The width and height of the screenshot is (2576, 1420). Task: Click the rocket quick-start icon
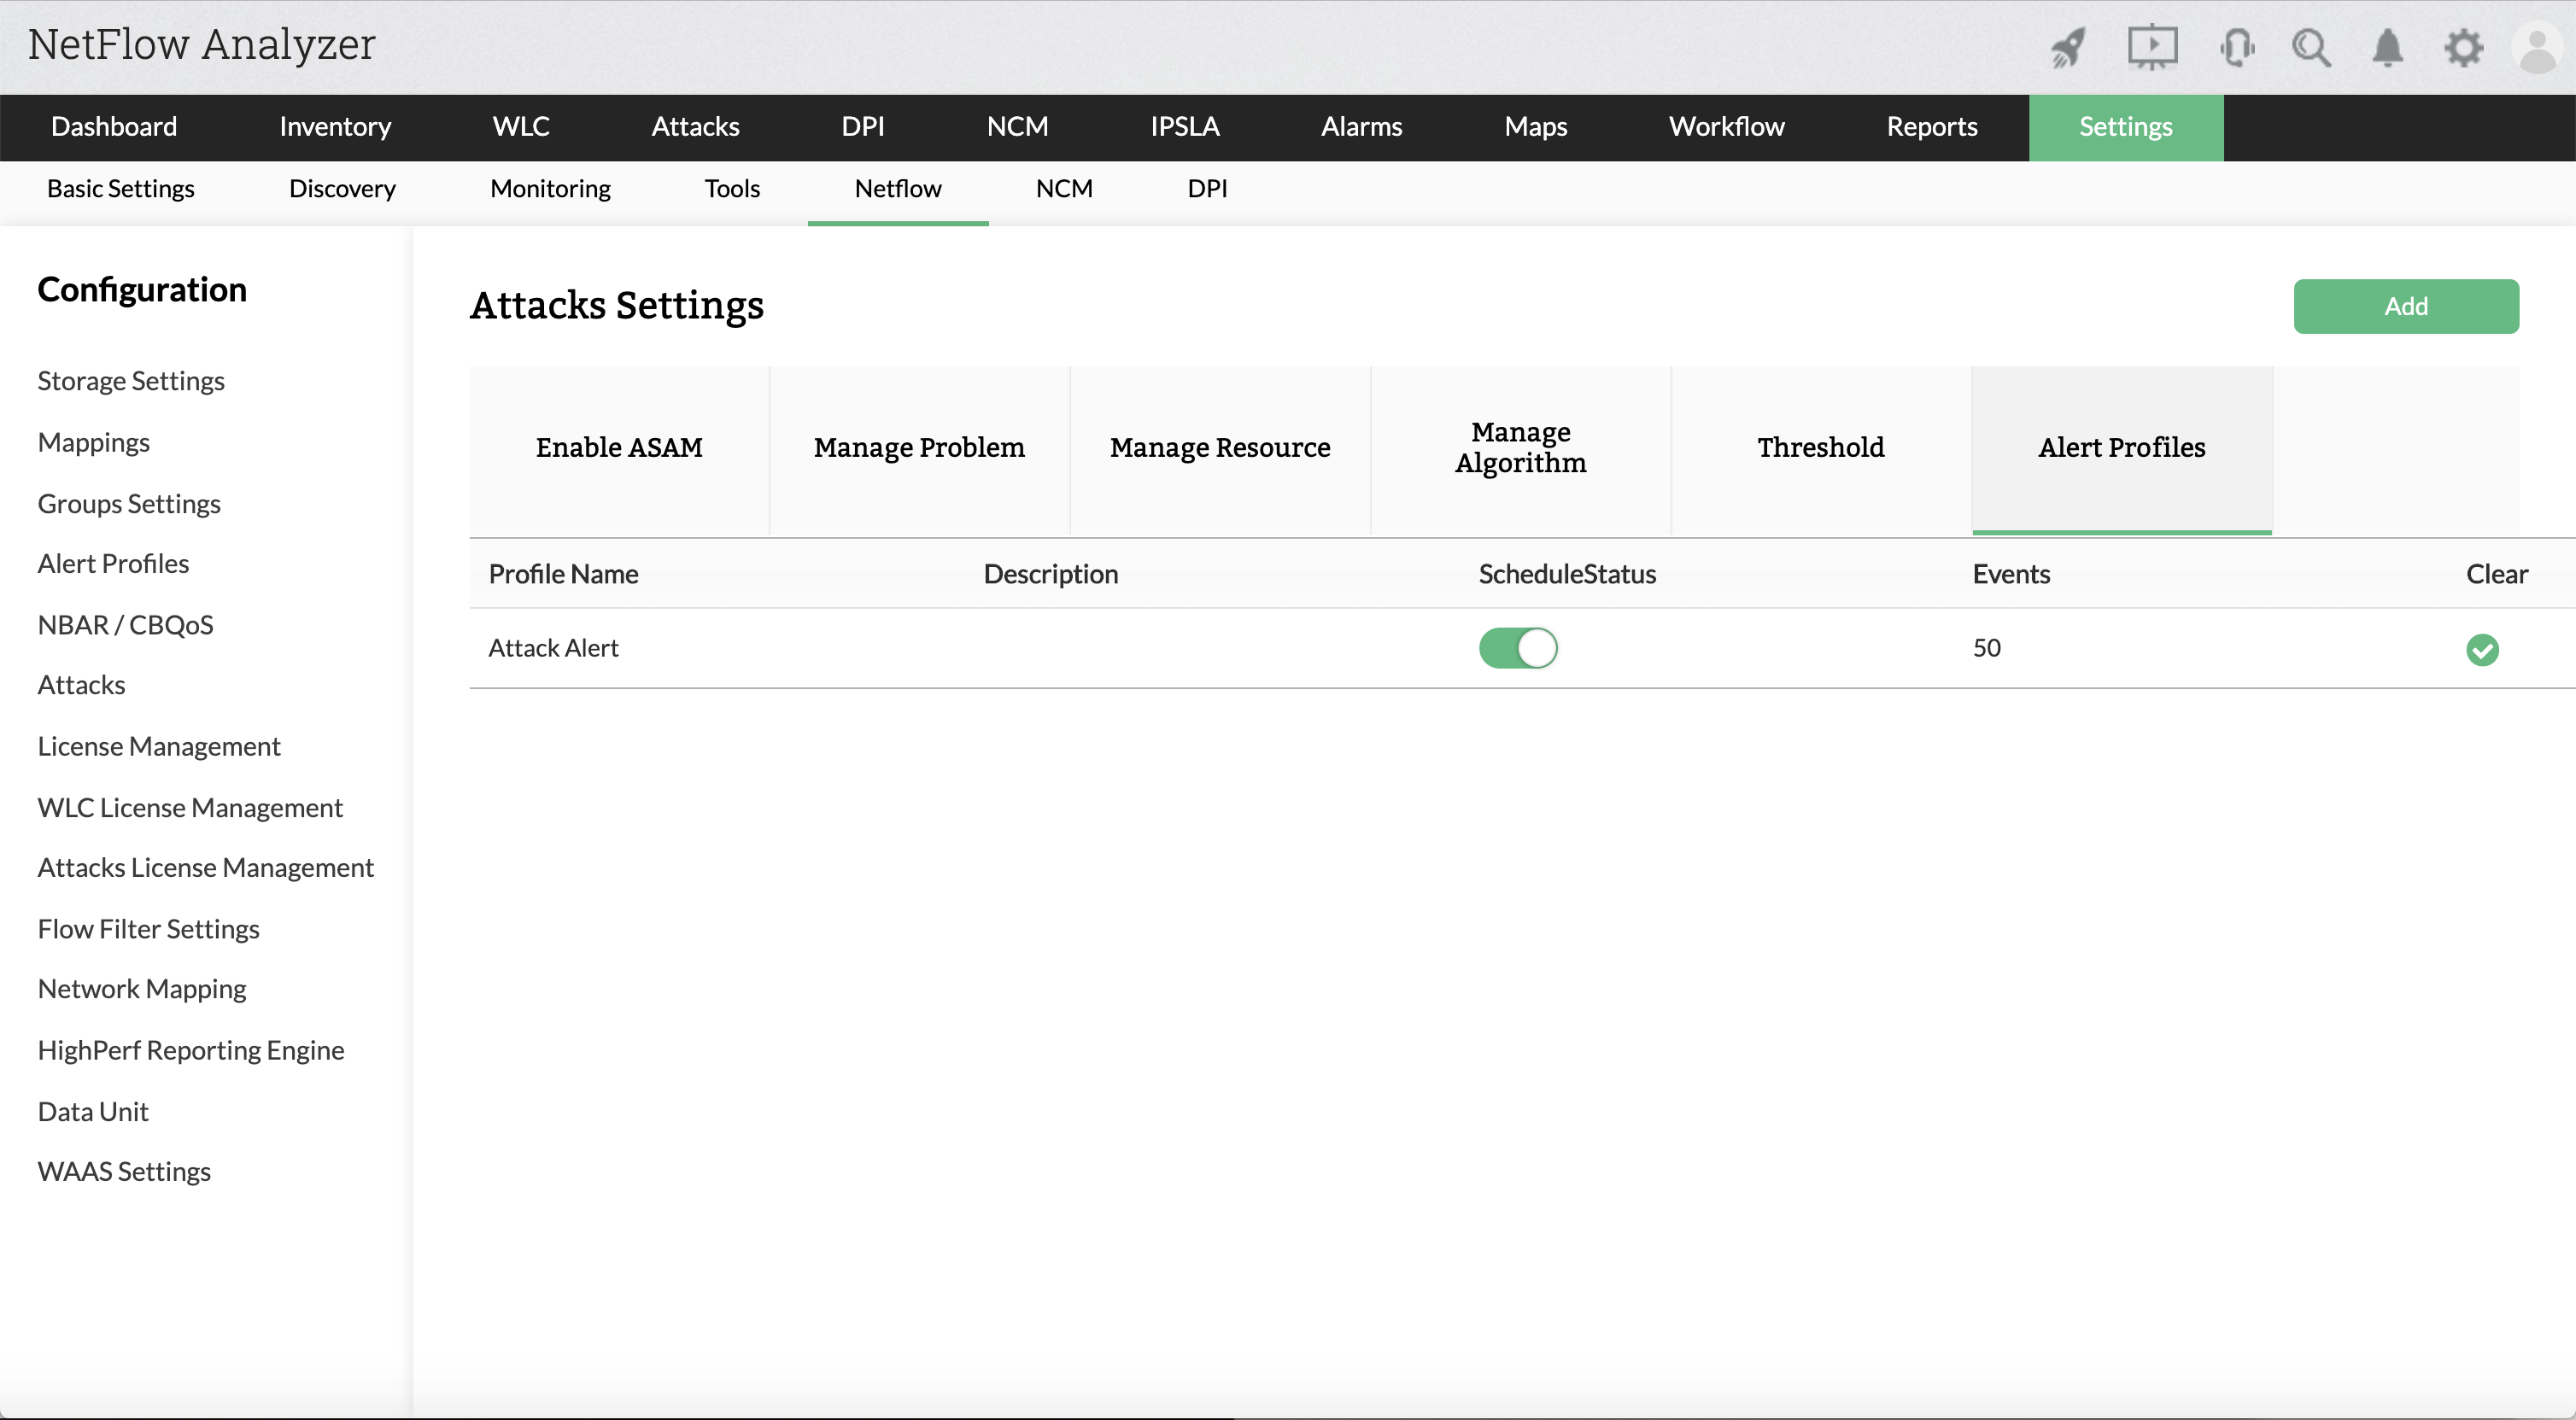pos(2068,47)
